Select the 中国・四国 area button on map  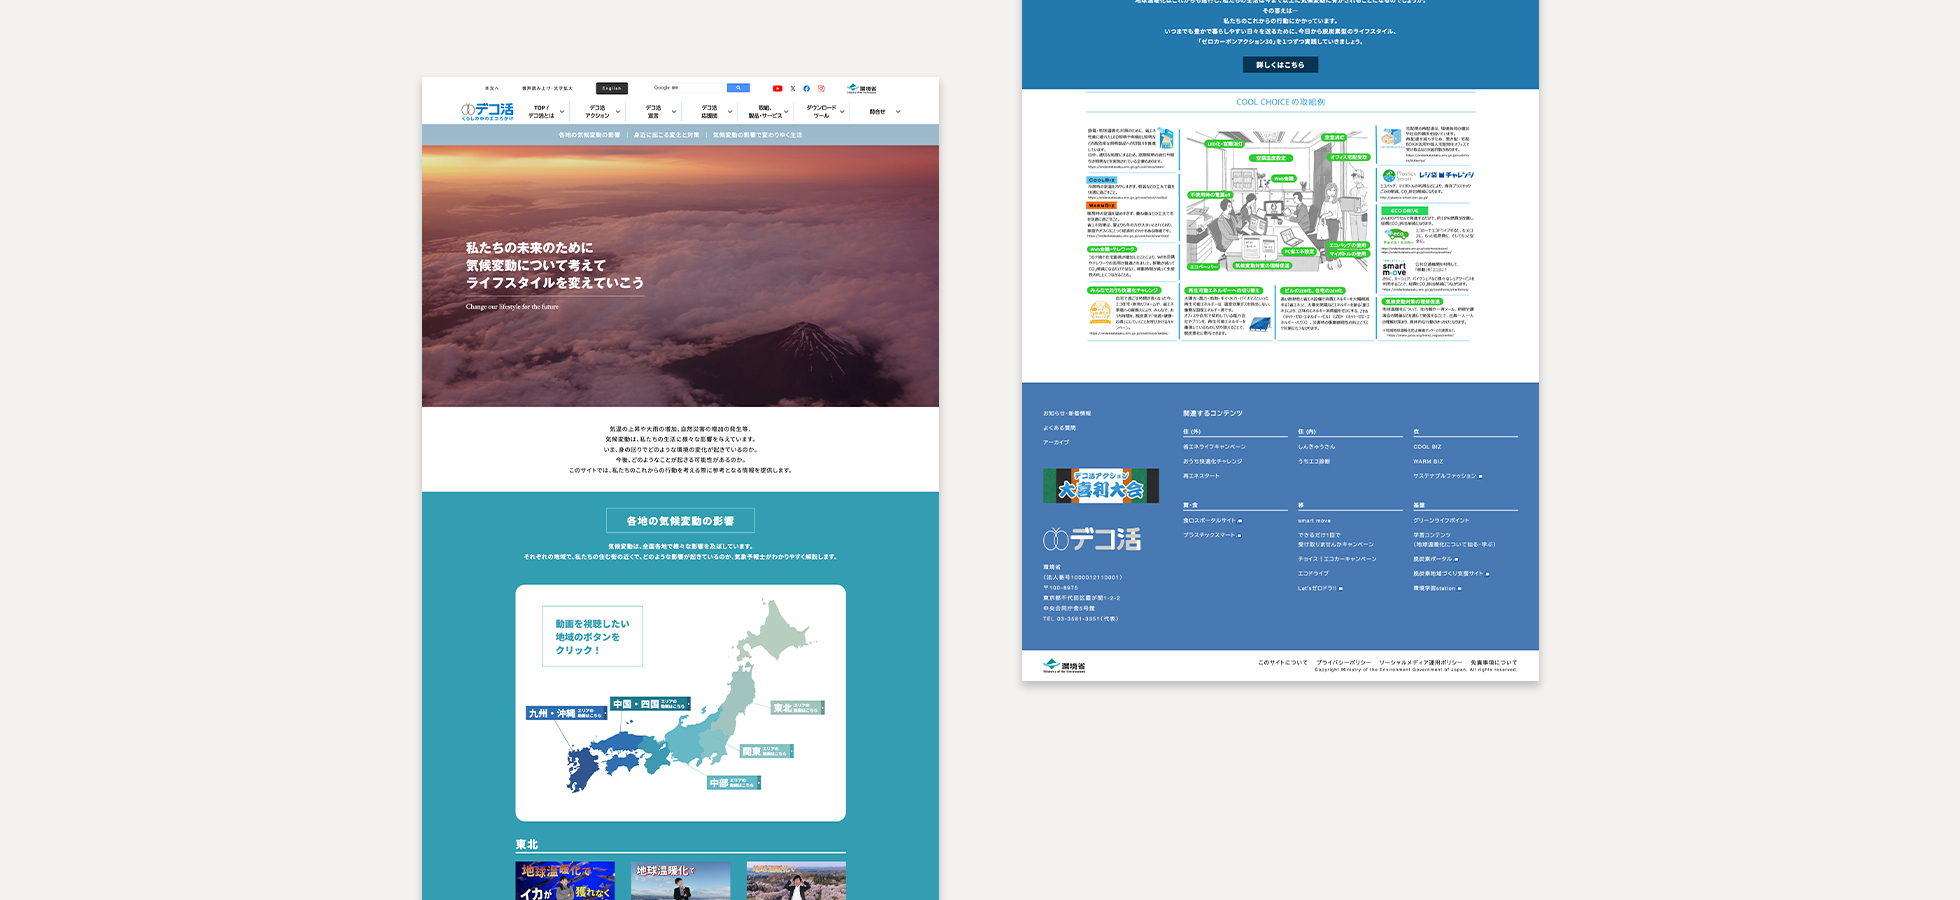click(651, 704)
